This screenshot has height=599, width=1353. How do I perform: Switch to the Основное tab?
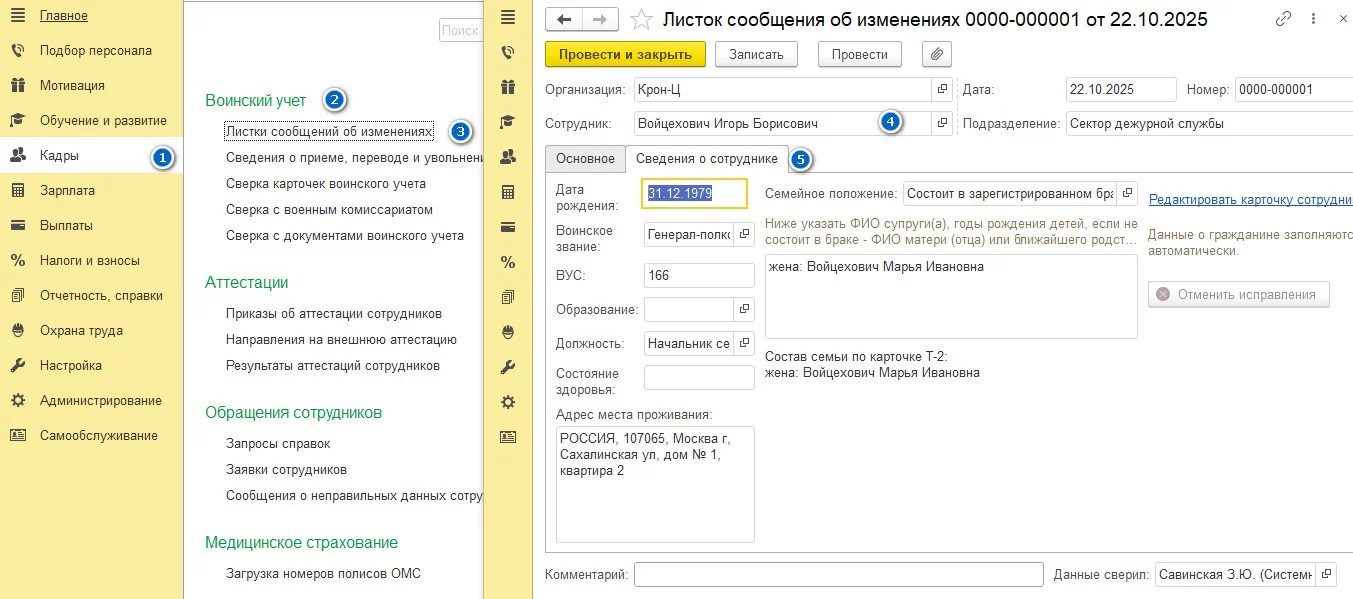point(585,158)
